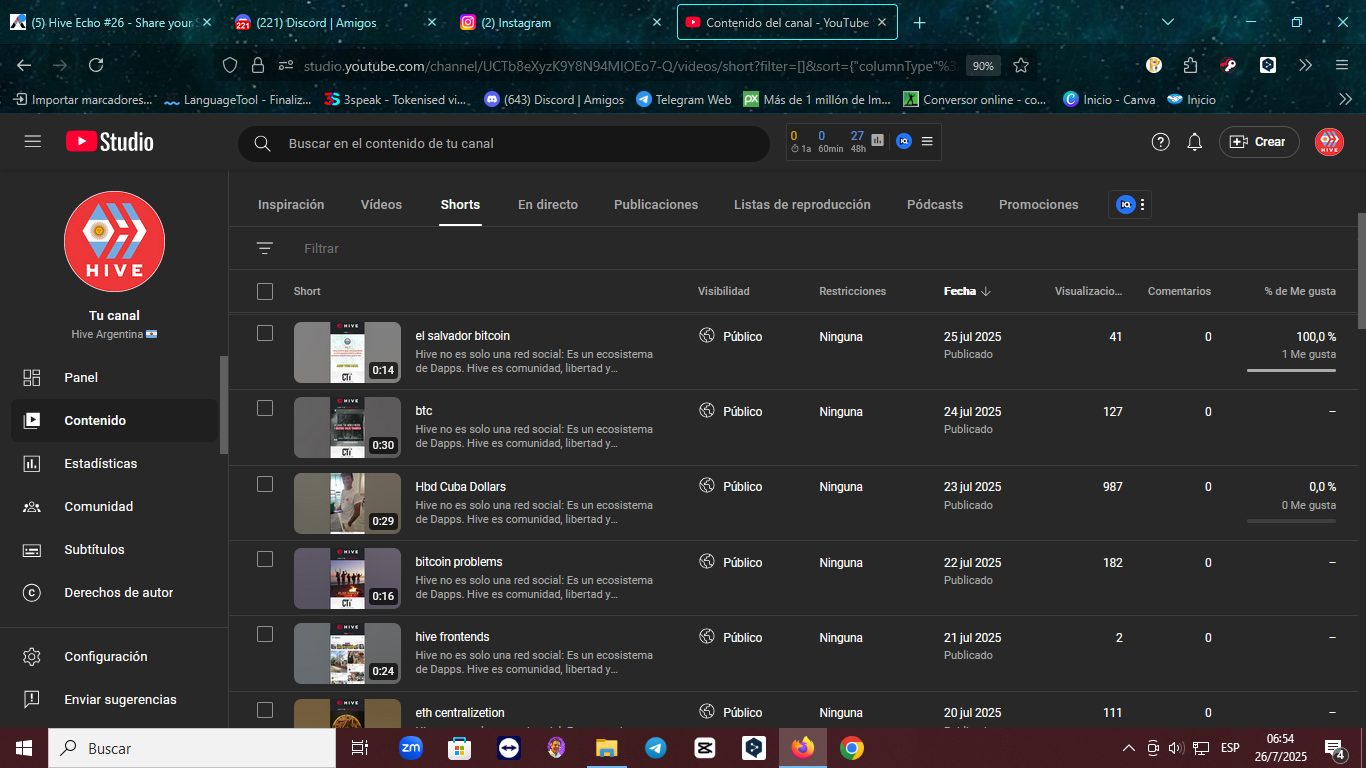The width and height of the screenshot is (1366, 768).
Task: Select the Hbd Cuba Dollars checkbox
Action: pos(265,484)
